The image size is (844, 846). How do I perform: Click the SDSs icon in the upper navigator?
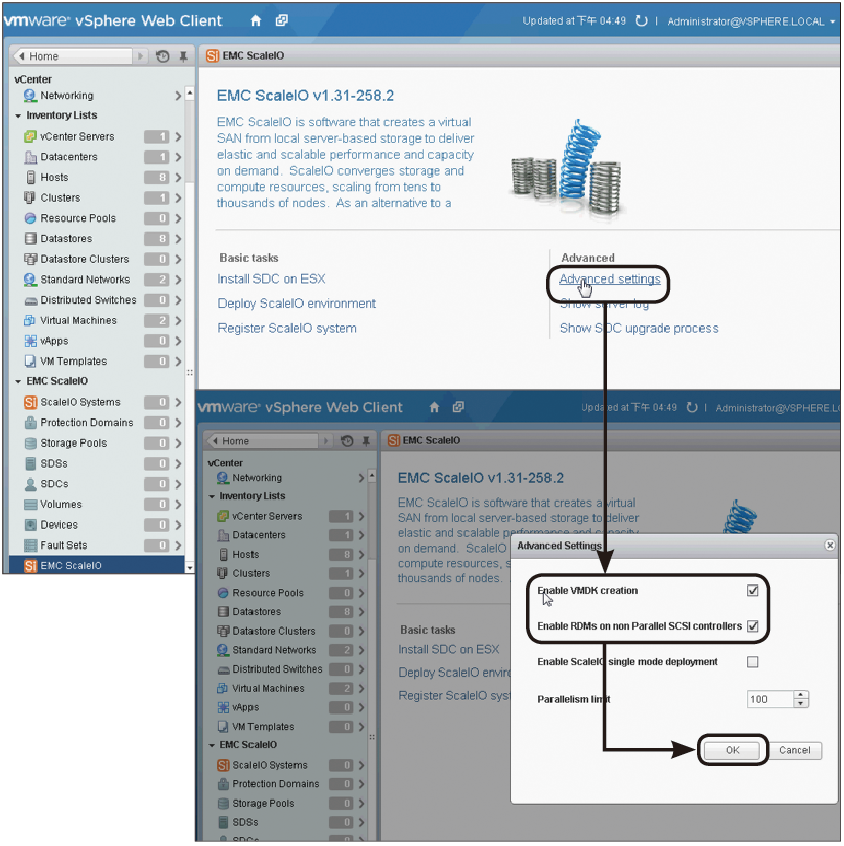31,464
